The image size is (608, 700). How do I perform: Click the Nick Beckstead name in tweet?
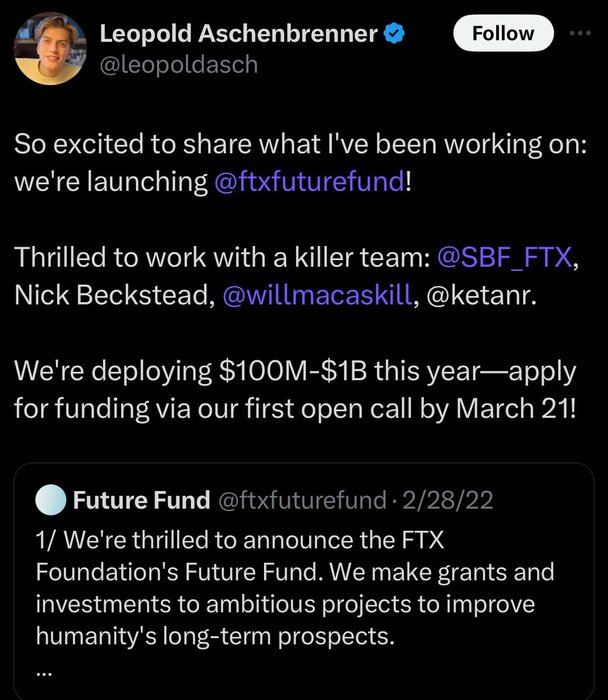click(x=107, y=299)
